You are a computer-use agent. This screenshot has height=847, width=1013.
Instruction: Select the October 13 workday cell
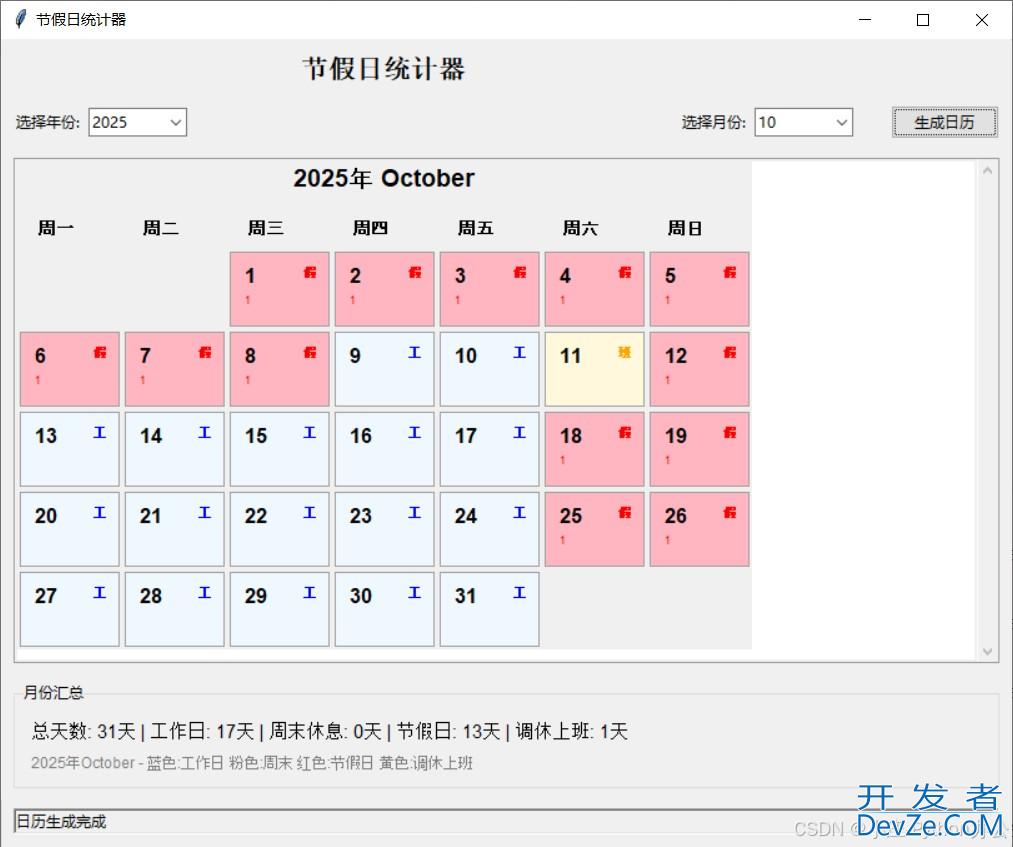coord(69,448)
